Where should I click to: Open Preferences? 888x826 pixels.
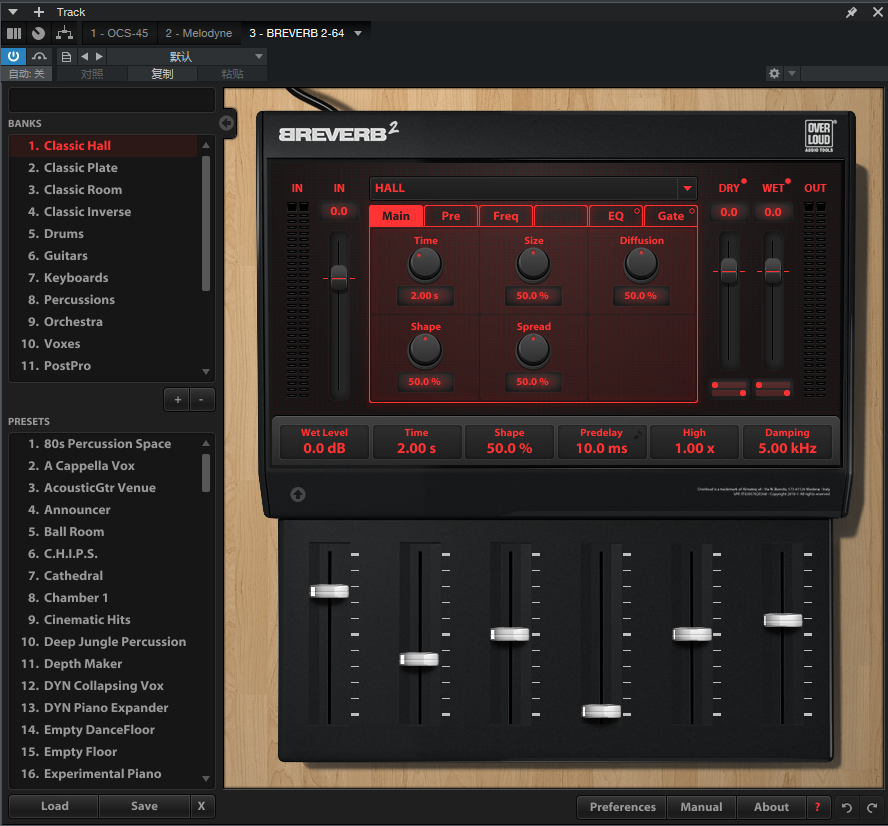pyautogui.click(x=622, y=807)
